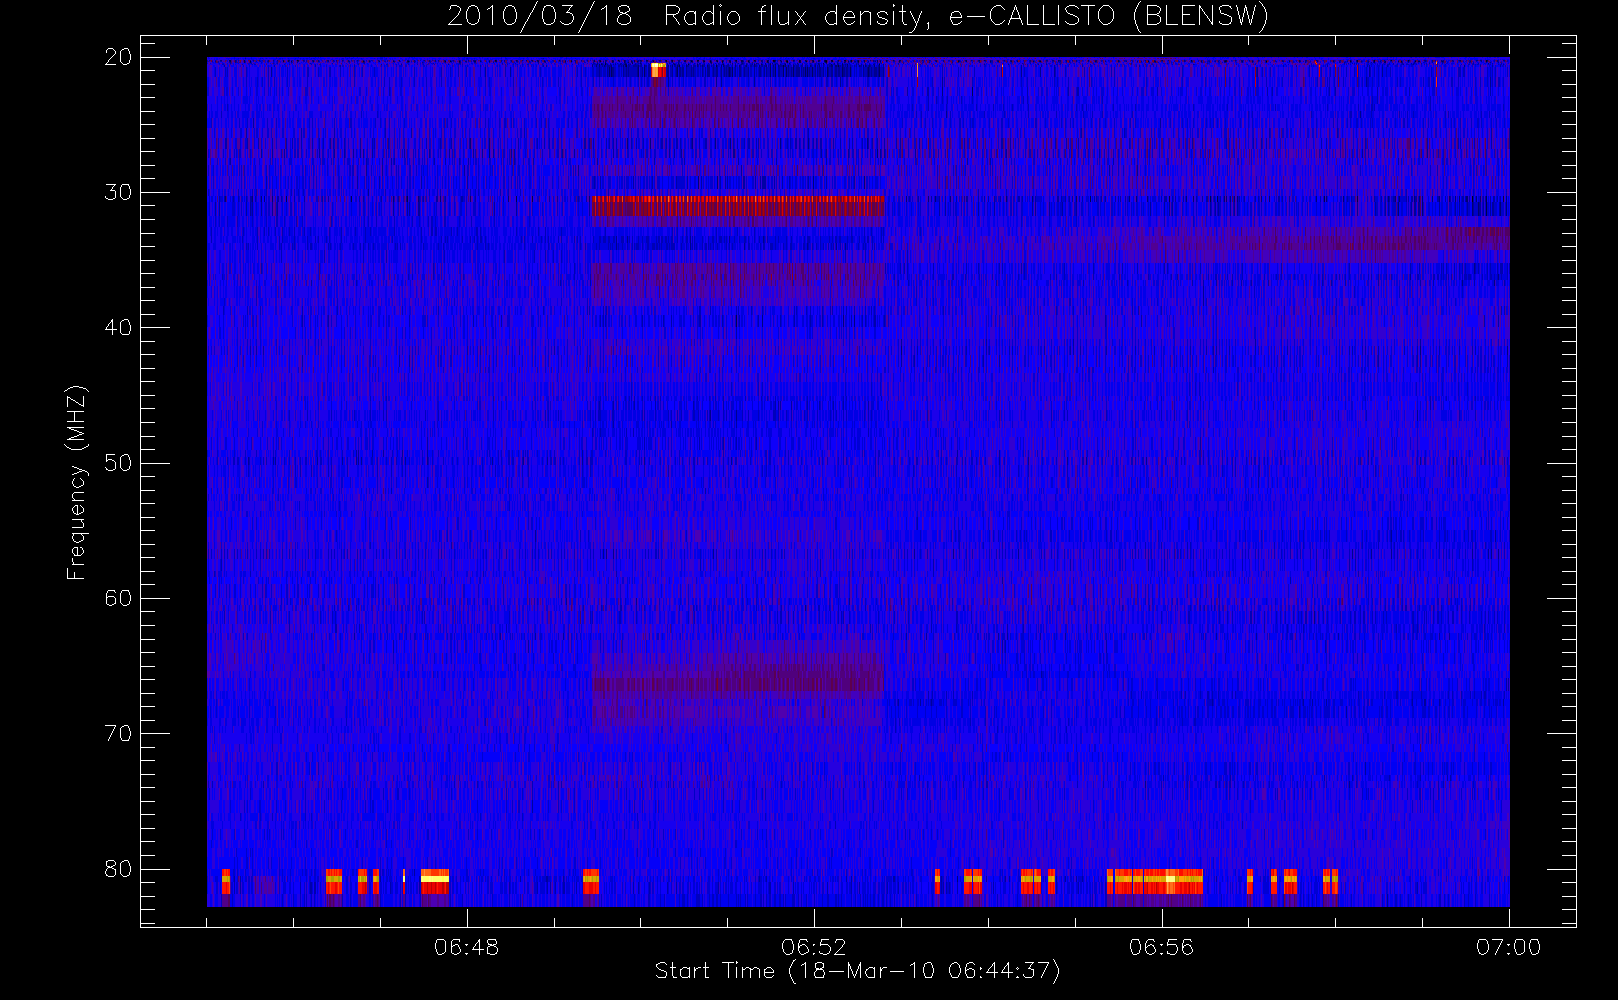This screenshot has height=1000, width=1618.
Task: Click the 20 MHz frequency tick label
Action: (x=118, y=57)
